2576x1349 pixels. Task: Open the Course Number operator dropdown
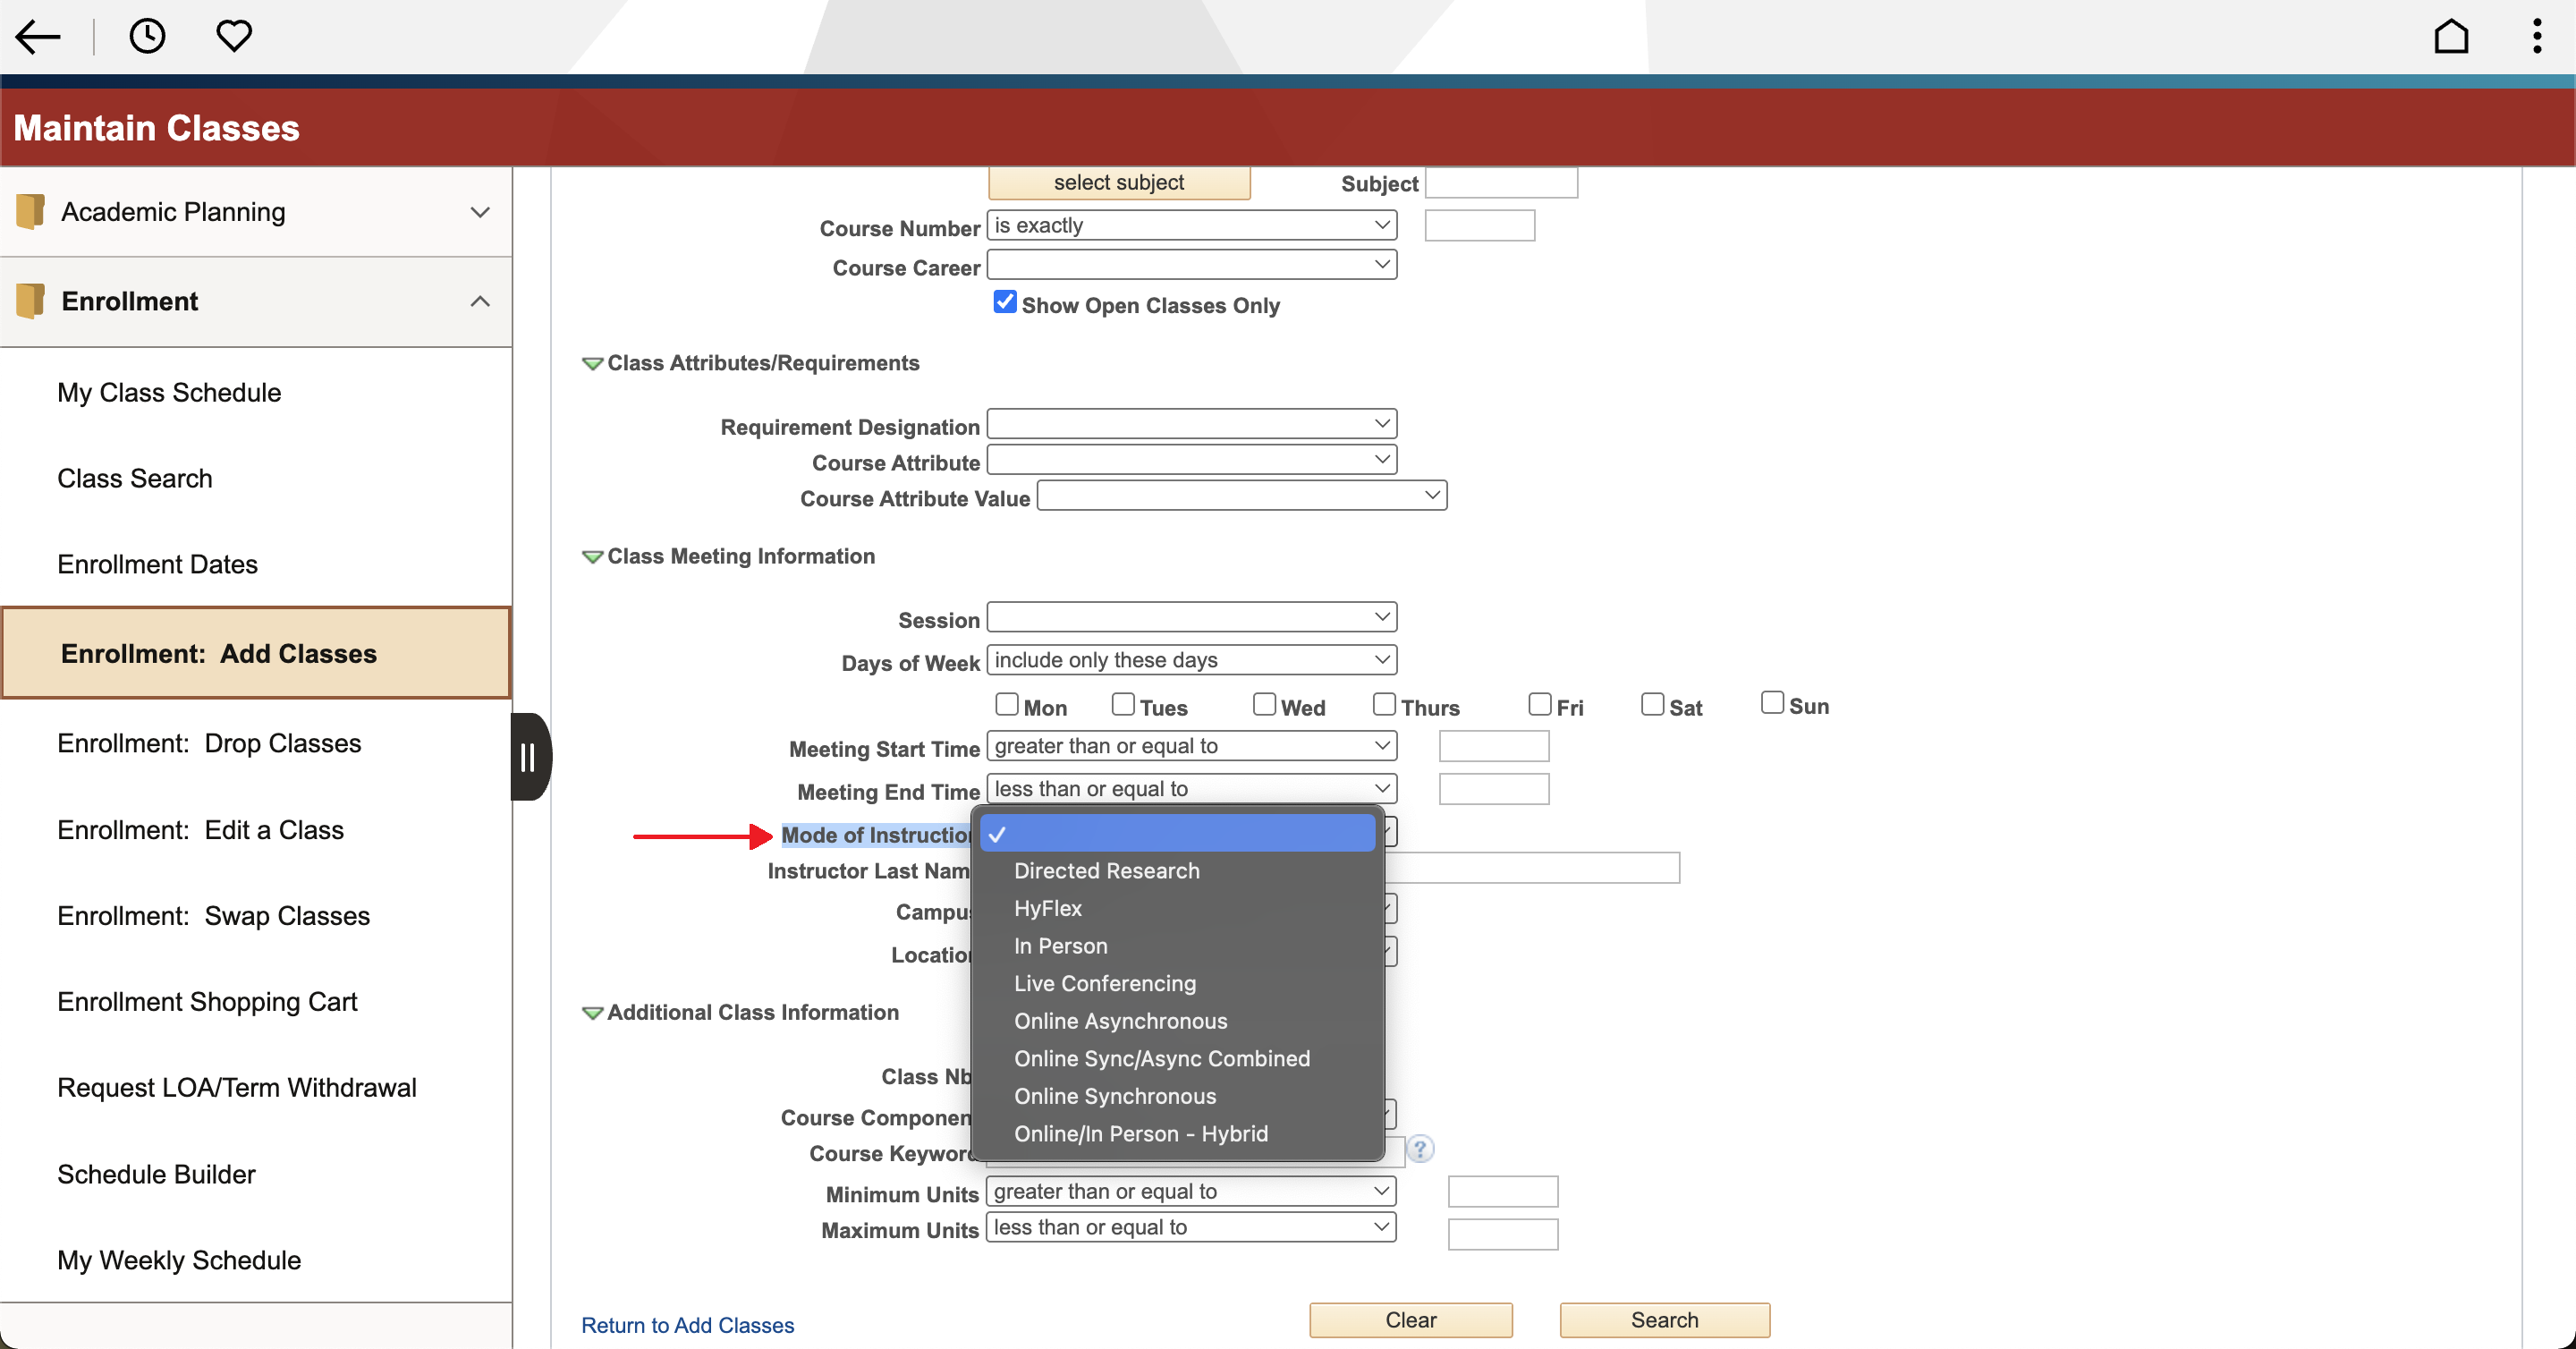click(x=1191, y=225)
